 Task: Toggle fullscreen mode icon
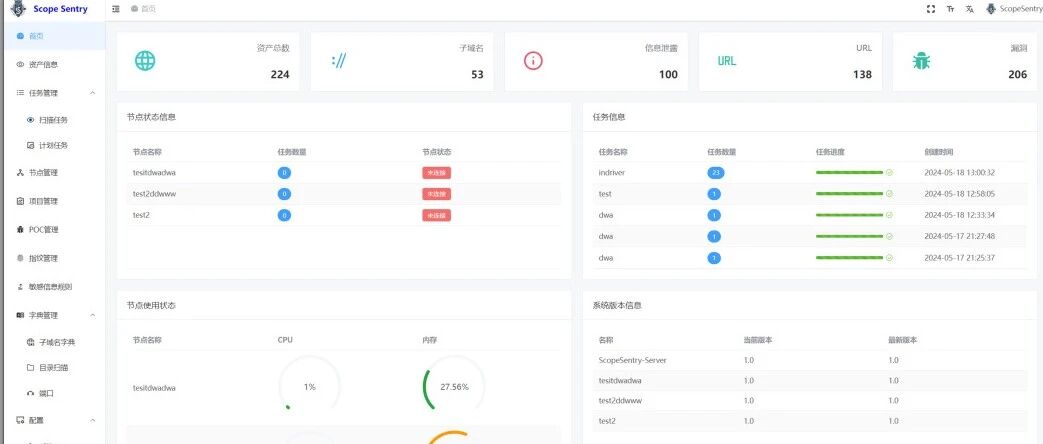pyautogui.click(x=931, y=9)
